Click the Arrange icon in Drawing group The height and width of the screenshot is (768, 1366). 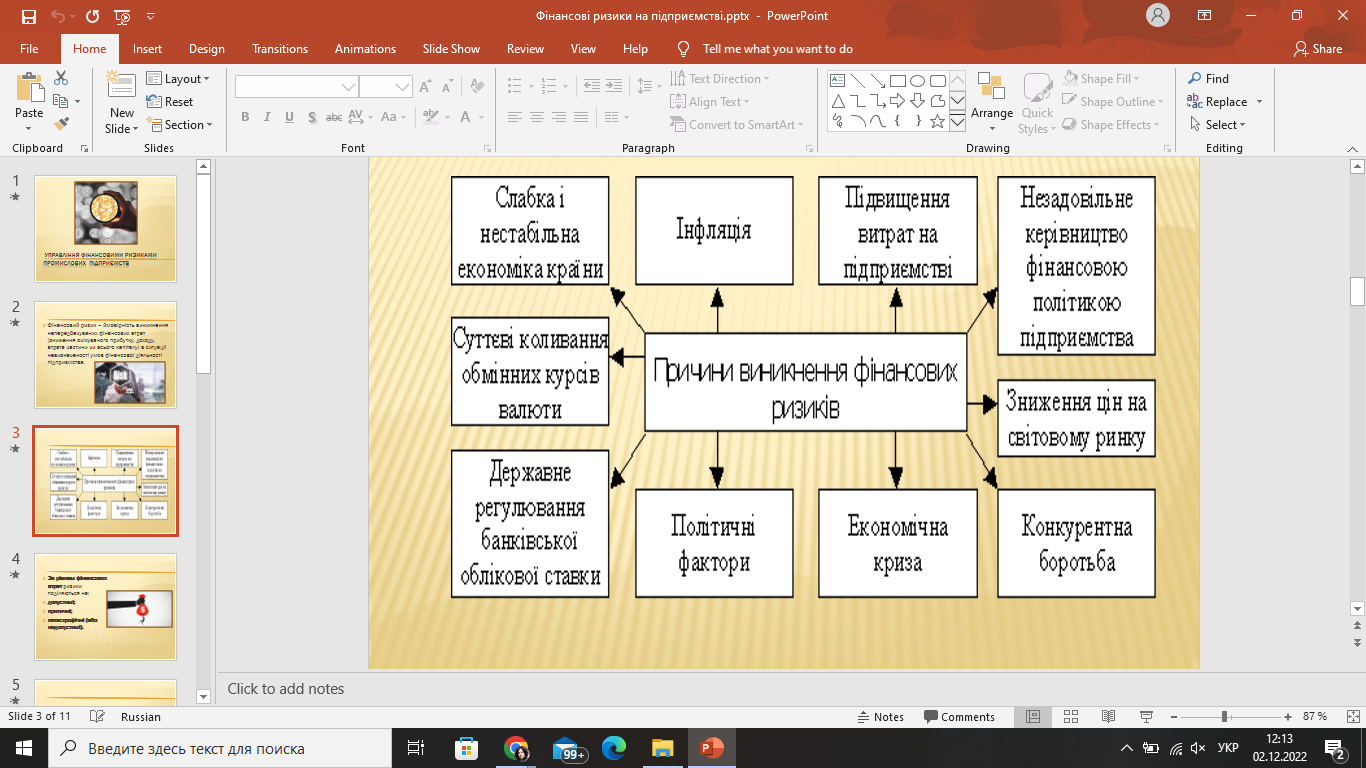(x=991, y=99)
